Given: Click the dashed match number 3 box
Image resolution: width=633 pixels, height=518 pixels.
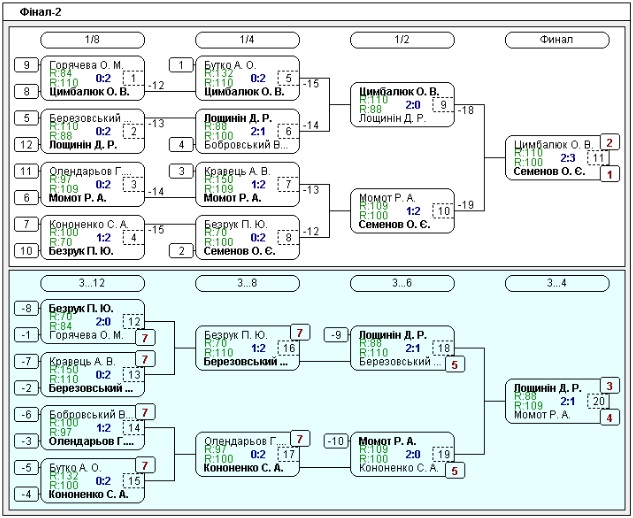Looking at the screenshot, I should coord(133,185).
